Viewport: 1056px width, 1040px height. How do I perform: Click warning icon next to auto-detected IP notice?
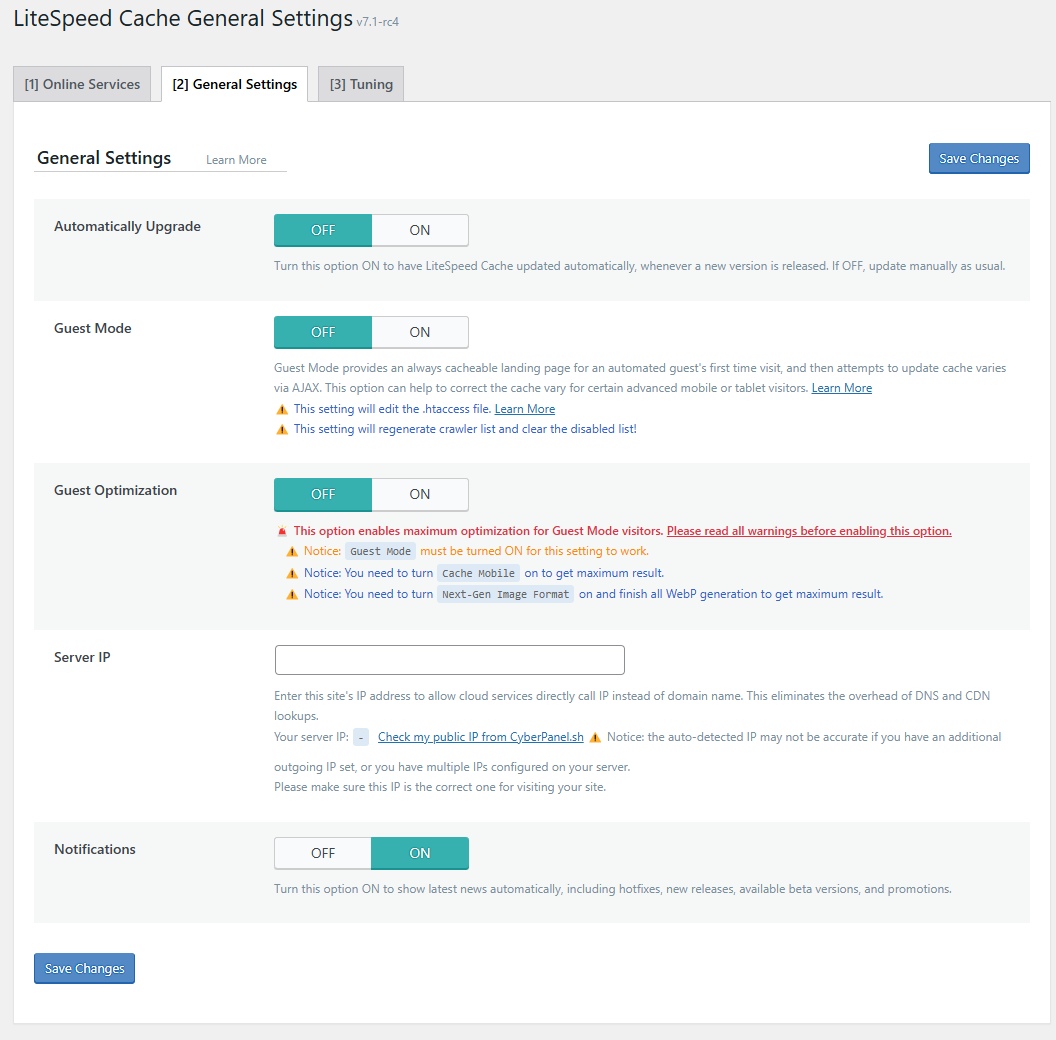tap(595, 738)
